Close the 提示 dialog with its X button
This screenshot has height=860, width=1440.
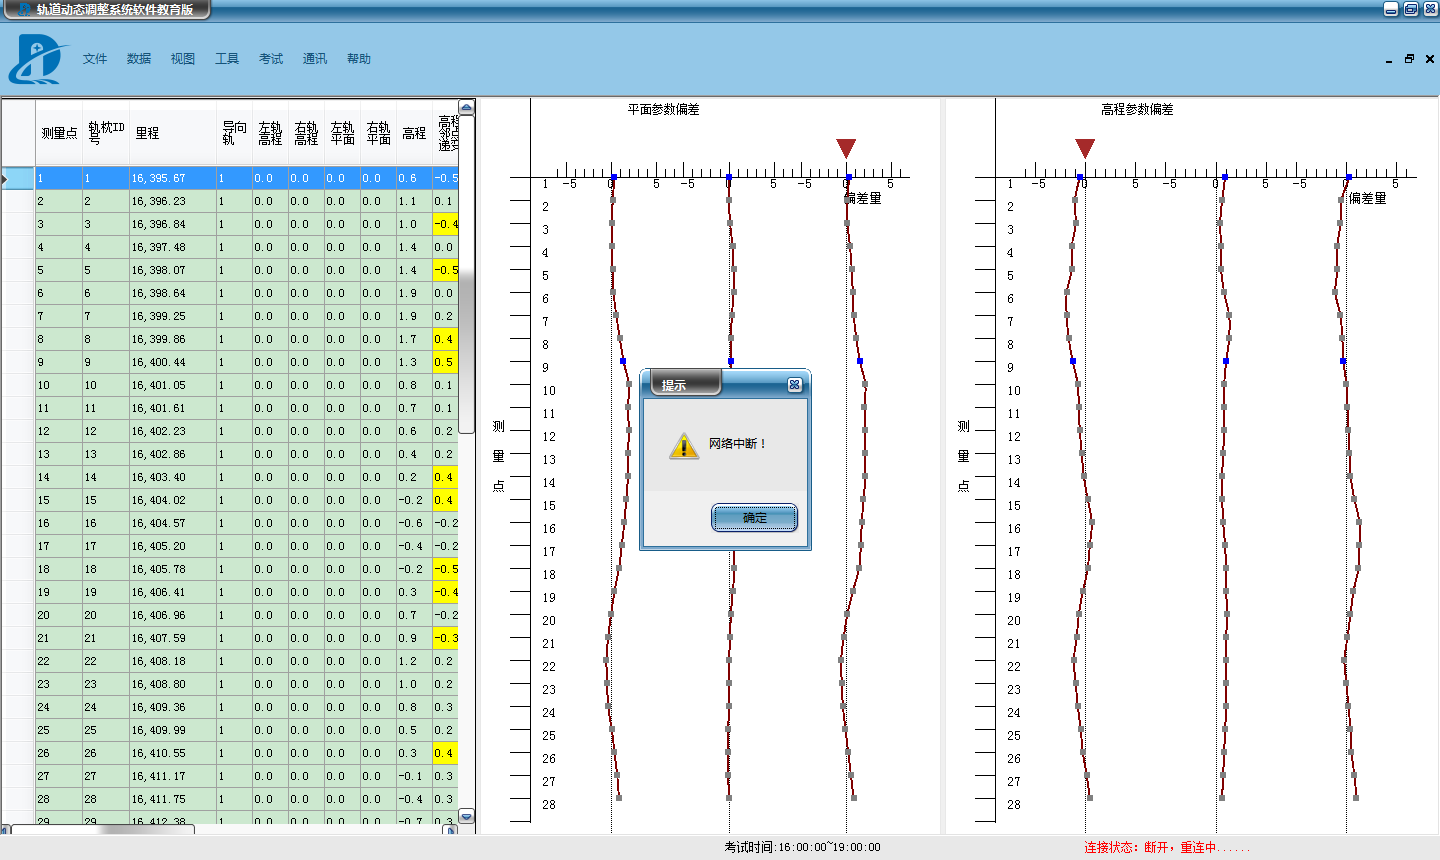(x=794, y=385)
